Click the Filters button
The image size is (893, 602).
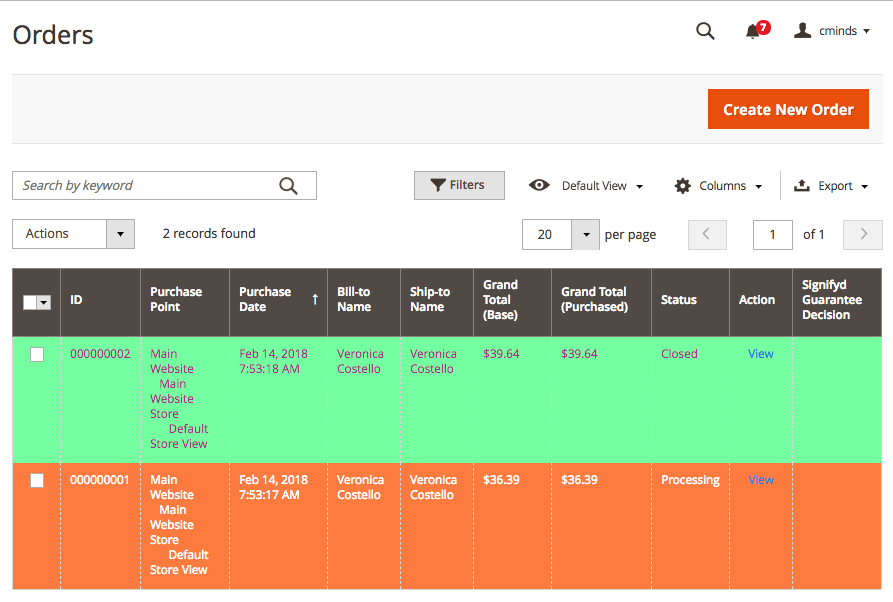click(x=458, y=185)
